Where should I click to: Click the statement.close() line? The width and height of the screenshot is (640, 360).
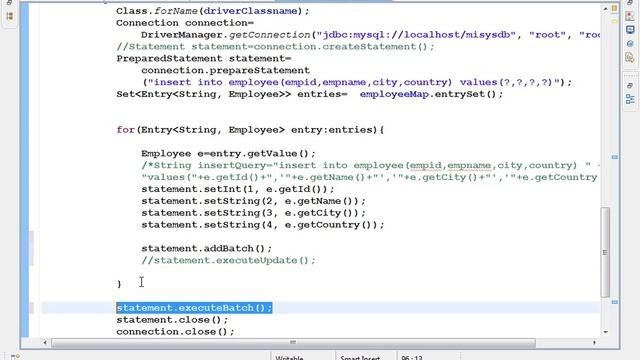pyautogui.click(x=172, y=320)
